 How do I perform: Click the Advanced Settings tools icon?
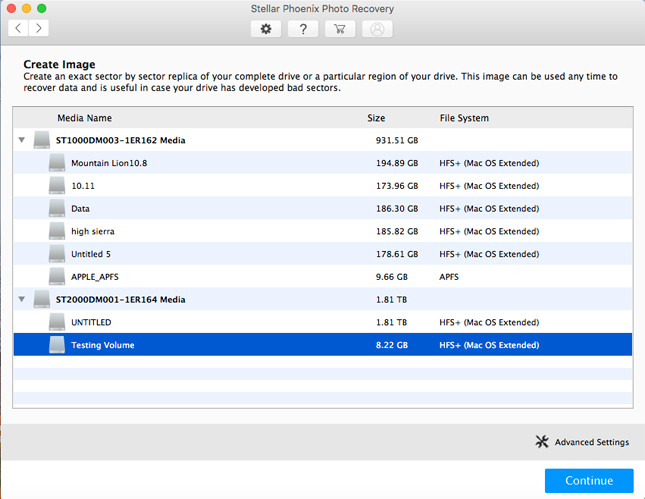[542, 441]
